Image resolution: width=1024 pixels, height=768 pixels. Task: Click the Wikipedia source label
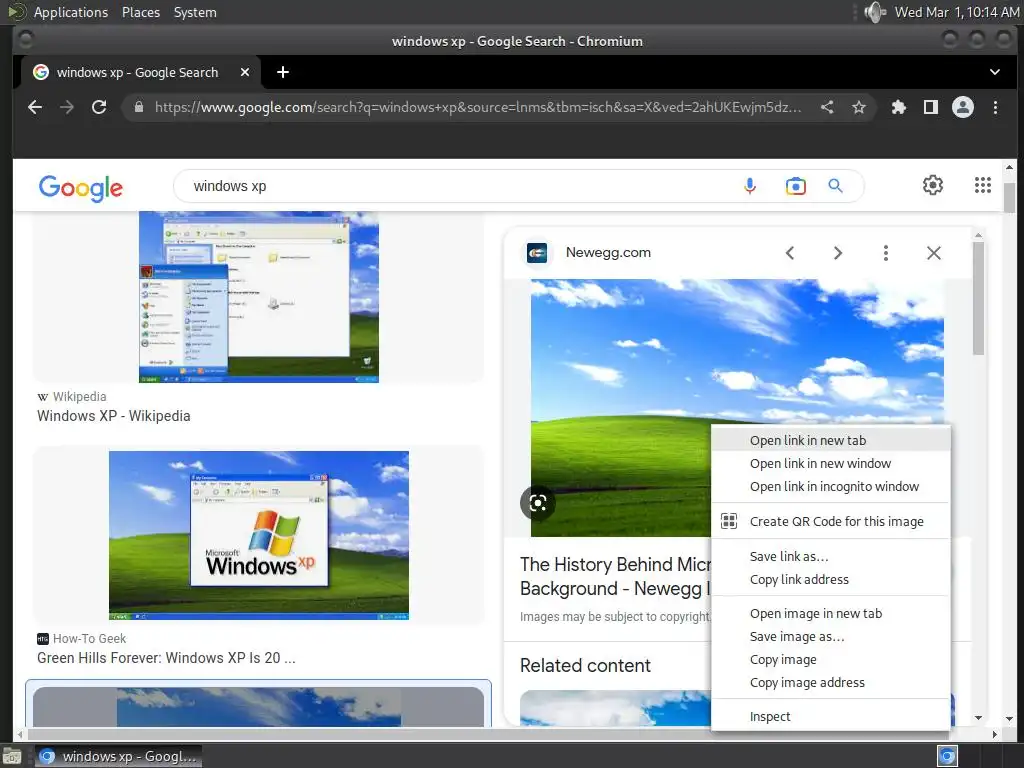pos(79,396)
